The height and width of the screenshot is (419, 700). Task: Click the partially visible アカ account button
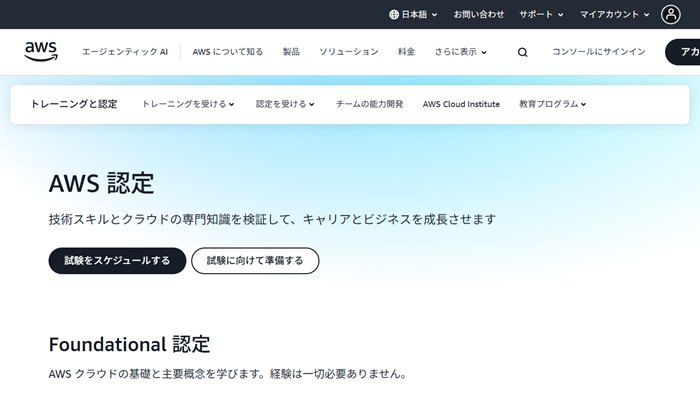tap(683, 52)
